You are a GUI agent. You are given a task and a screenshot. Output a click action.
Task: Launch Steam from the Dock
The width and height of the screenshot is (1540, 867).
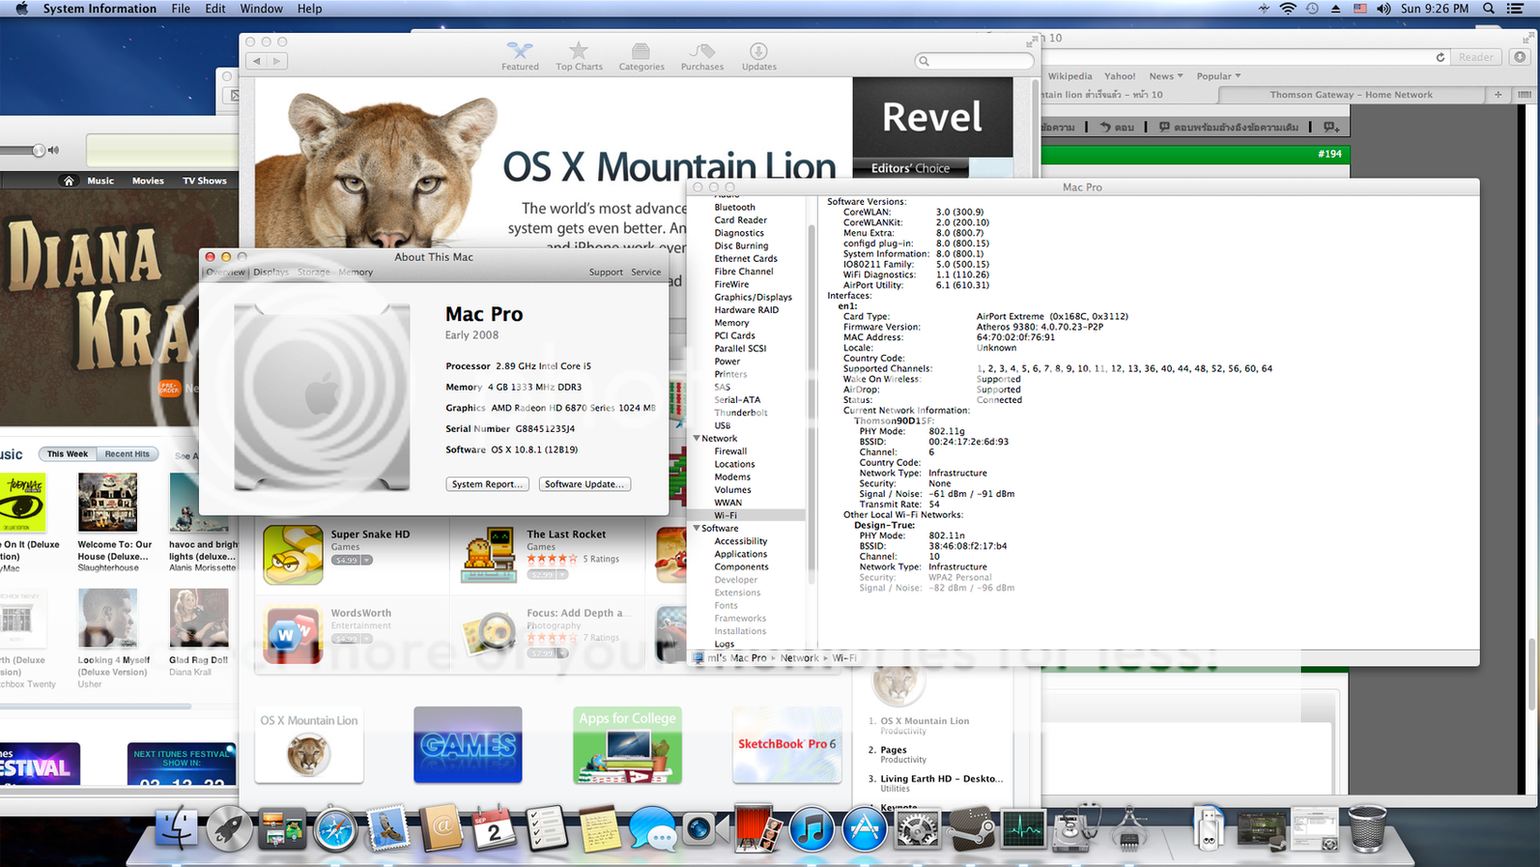(x=970, y=829)
